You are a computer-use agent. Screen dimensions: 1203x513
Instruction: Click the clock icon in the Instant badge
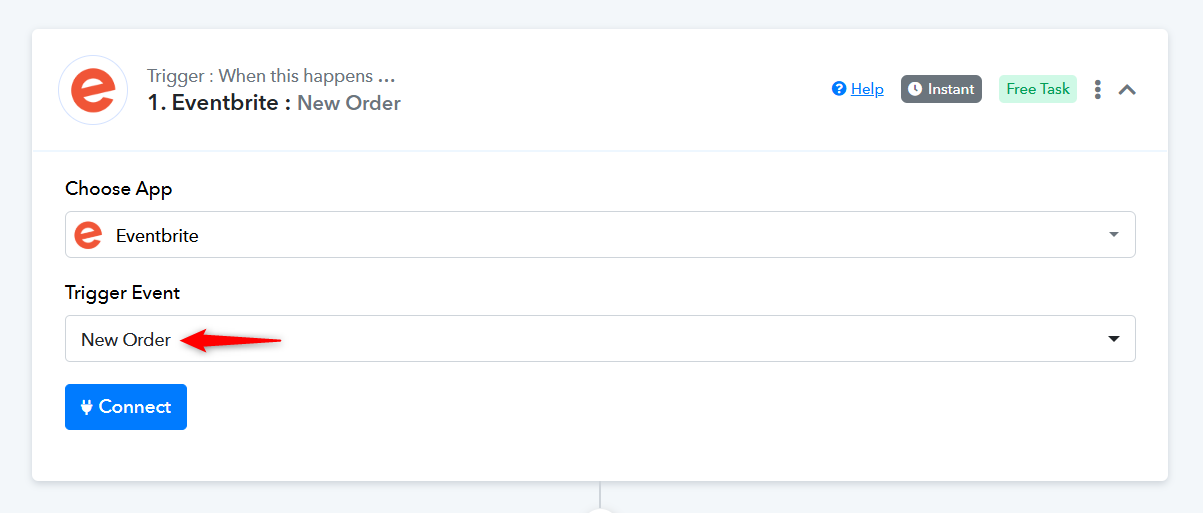coord(914,89)
